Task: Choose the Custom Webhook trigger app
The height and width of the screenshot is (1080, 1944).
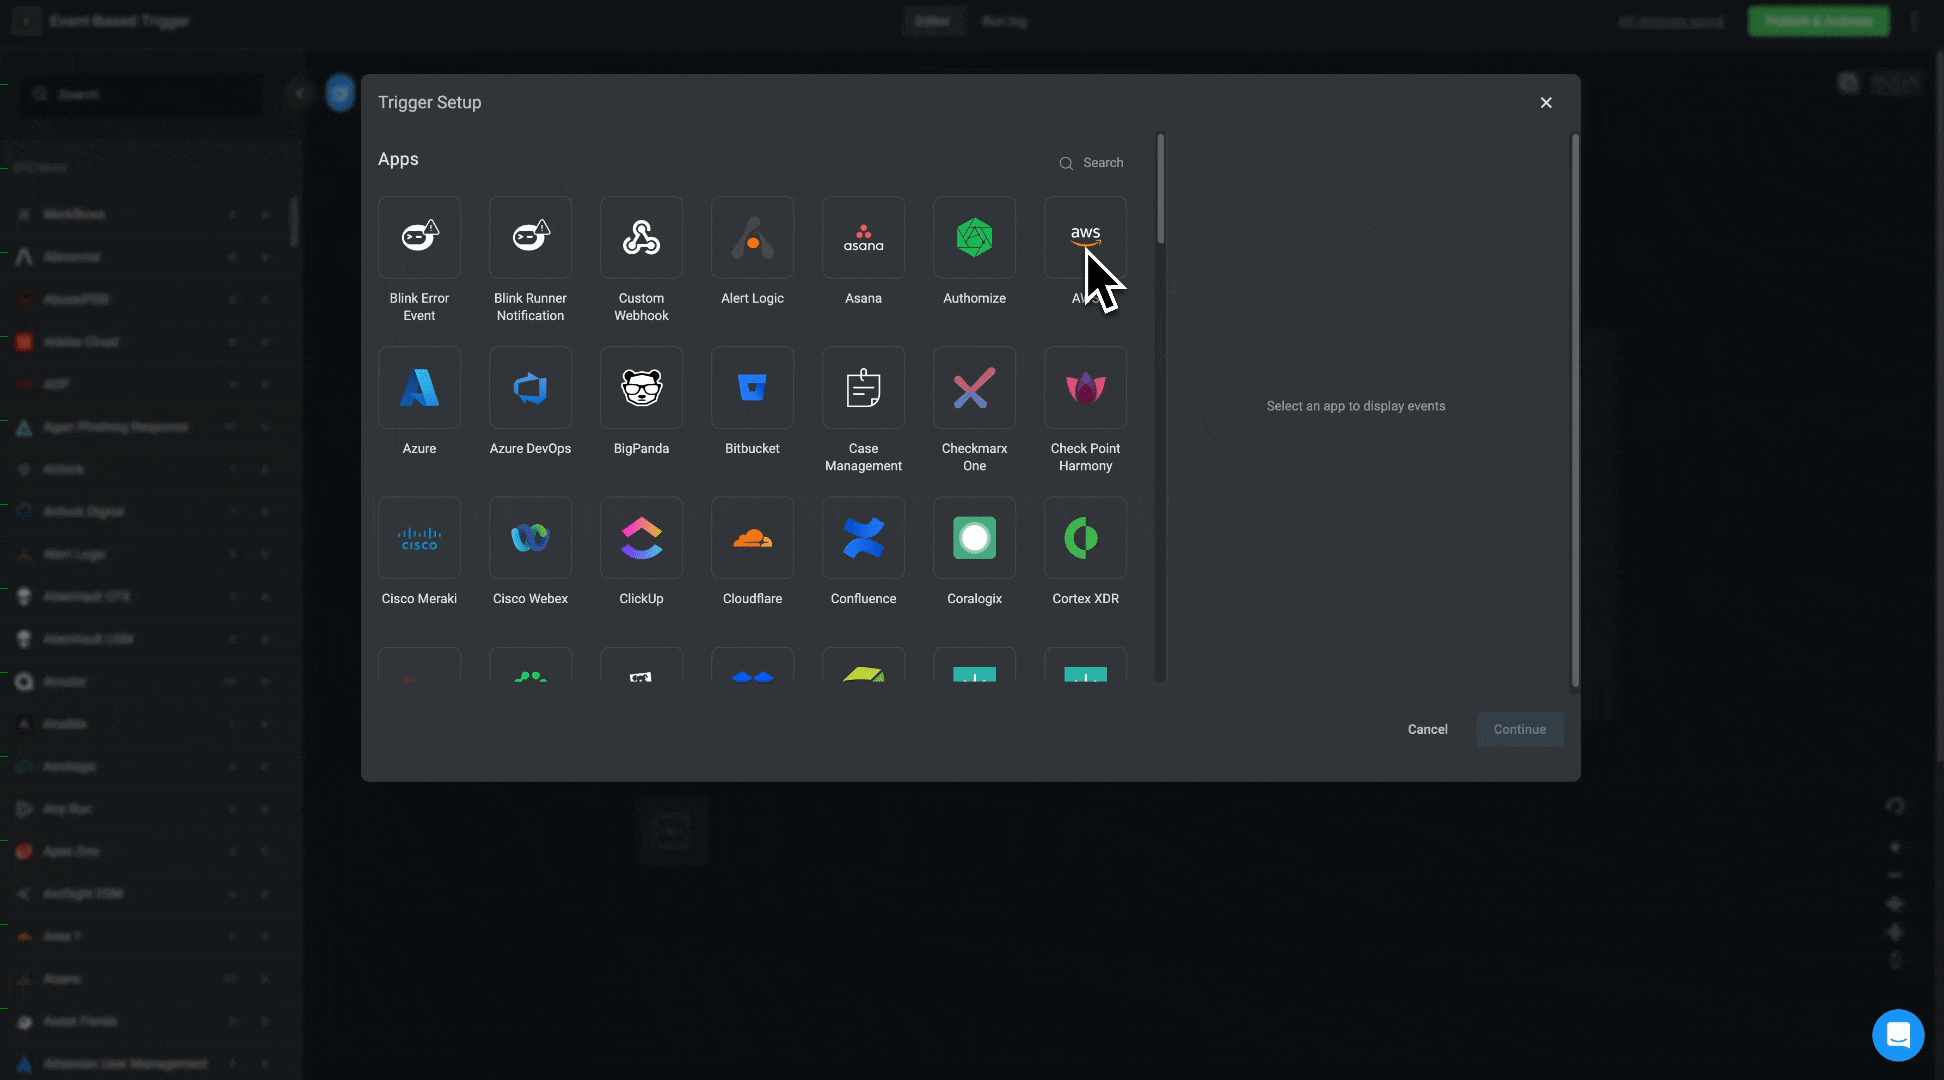Action: click(641, 238)
